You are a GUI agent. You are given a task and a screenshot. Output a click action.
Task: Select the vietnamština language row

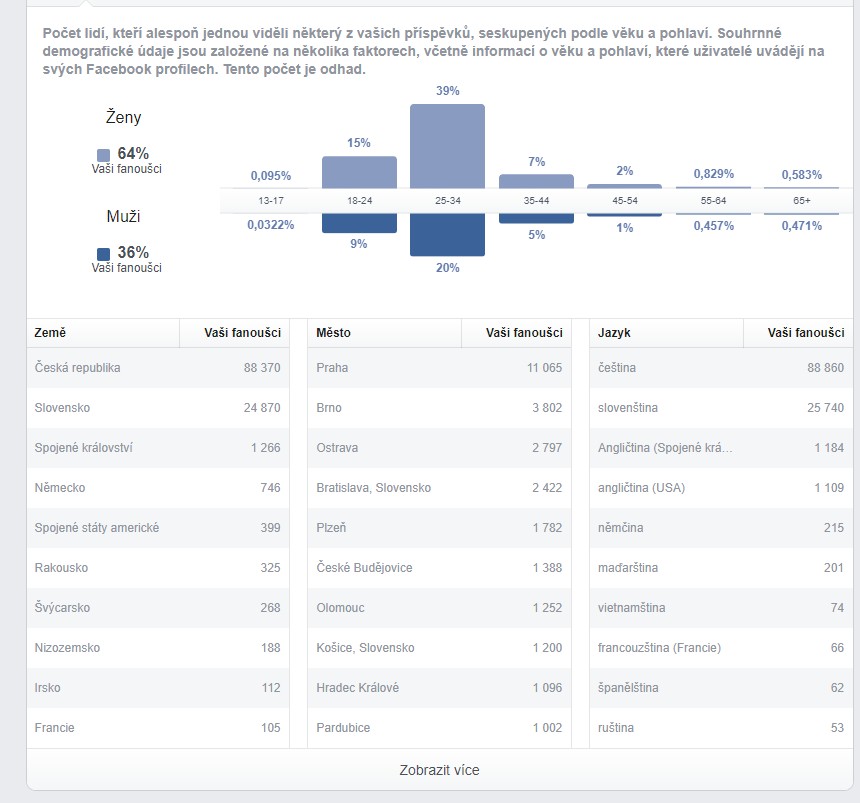(x=721, y=608)
